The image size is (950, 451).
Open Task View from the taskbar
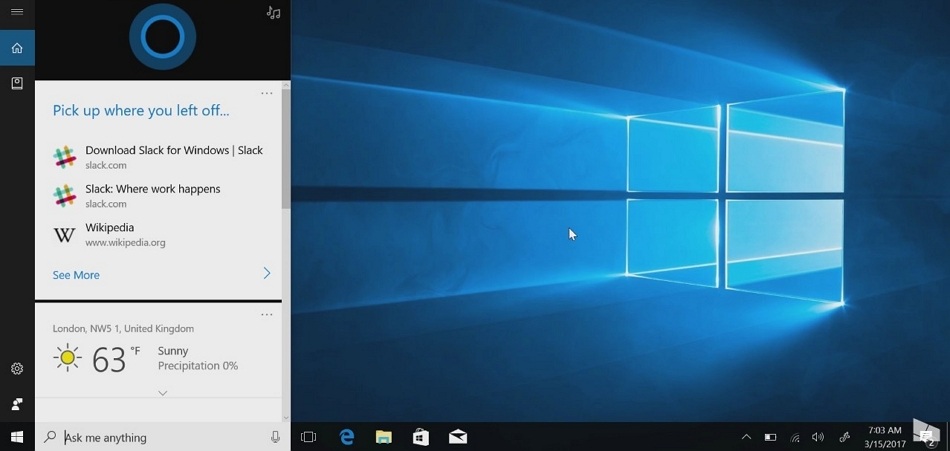[309, 437]
